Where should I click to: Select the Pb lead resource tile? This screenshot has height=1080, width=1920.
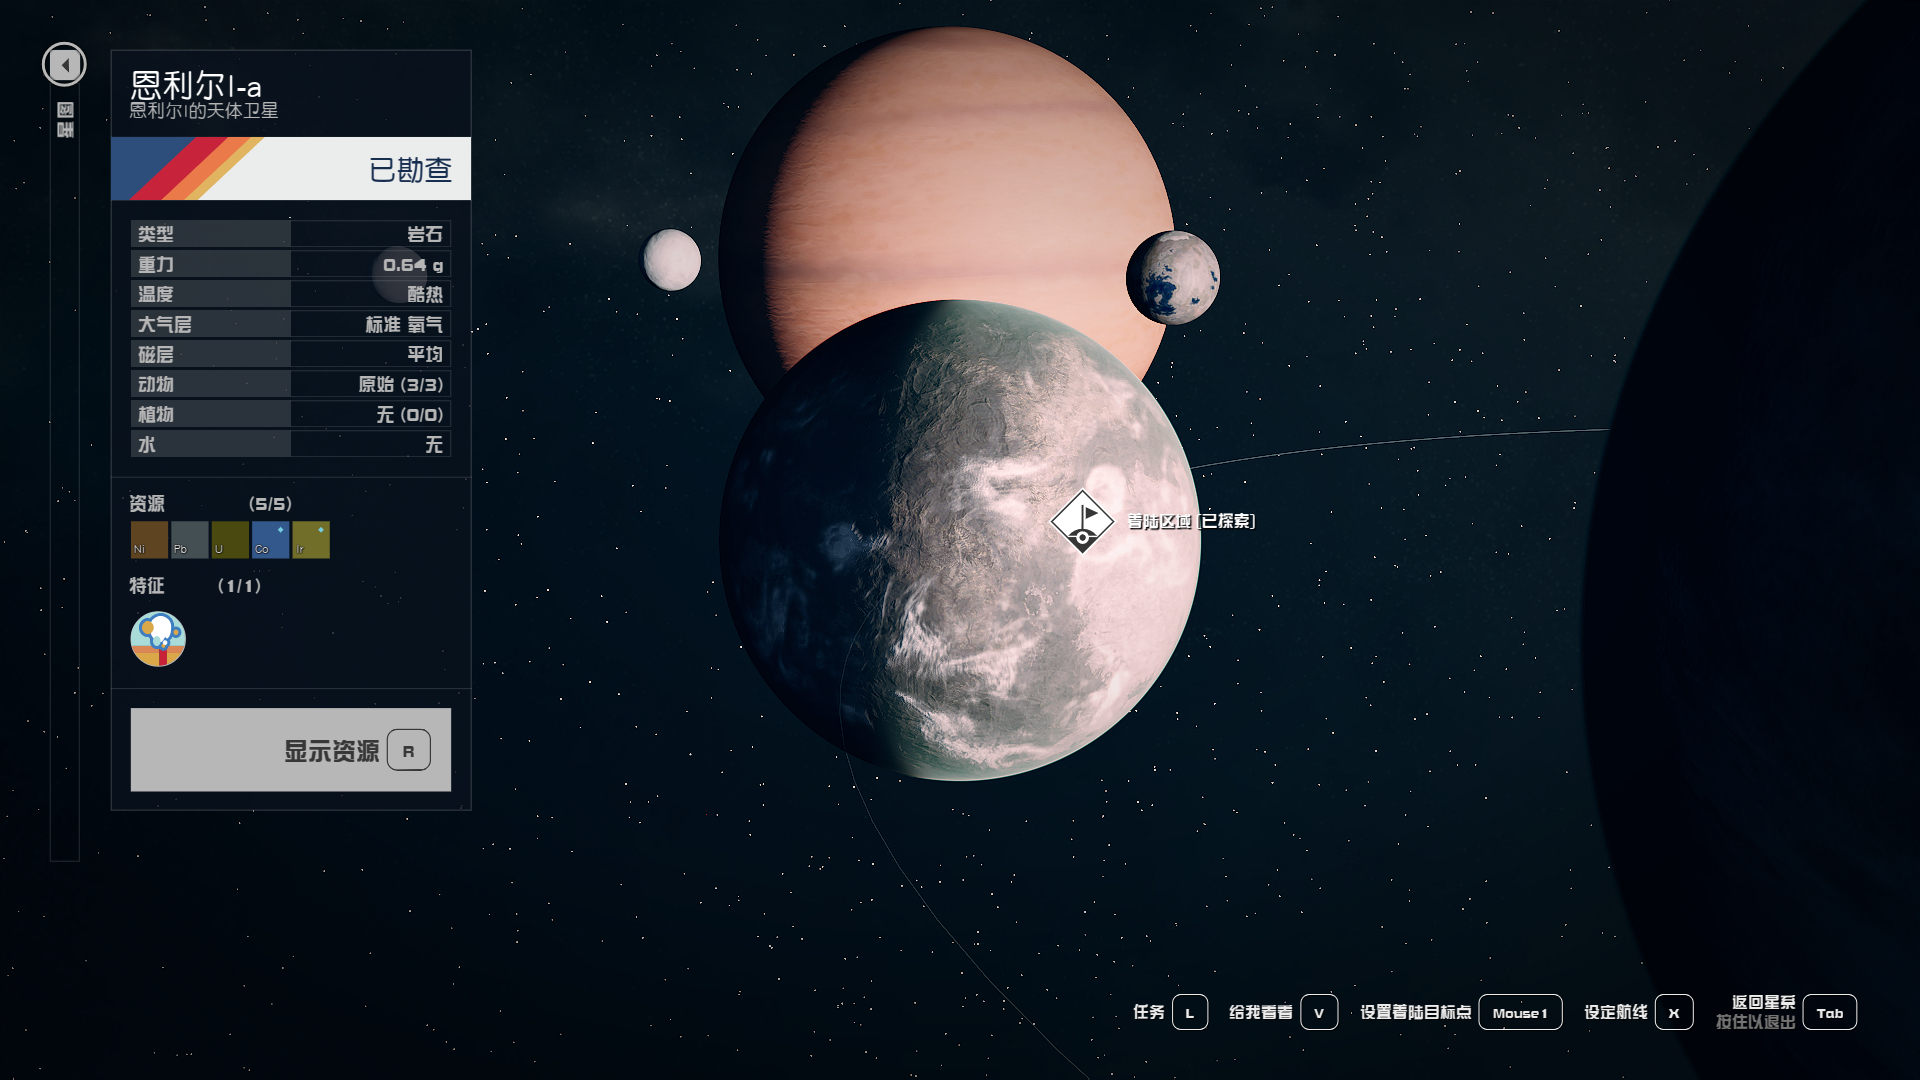tap(190, 540)
